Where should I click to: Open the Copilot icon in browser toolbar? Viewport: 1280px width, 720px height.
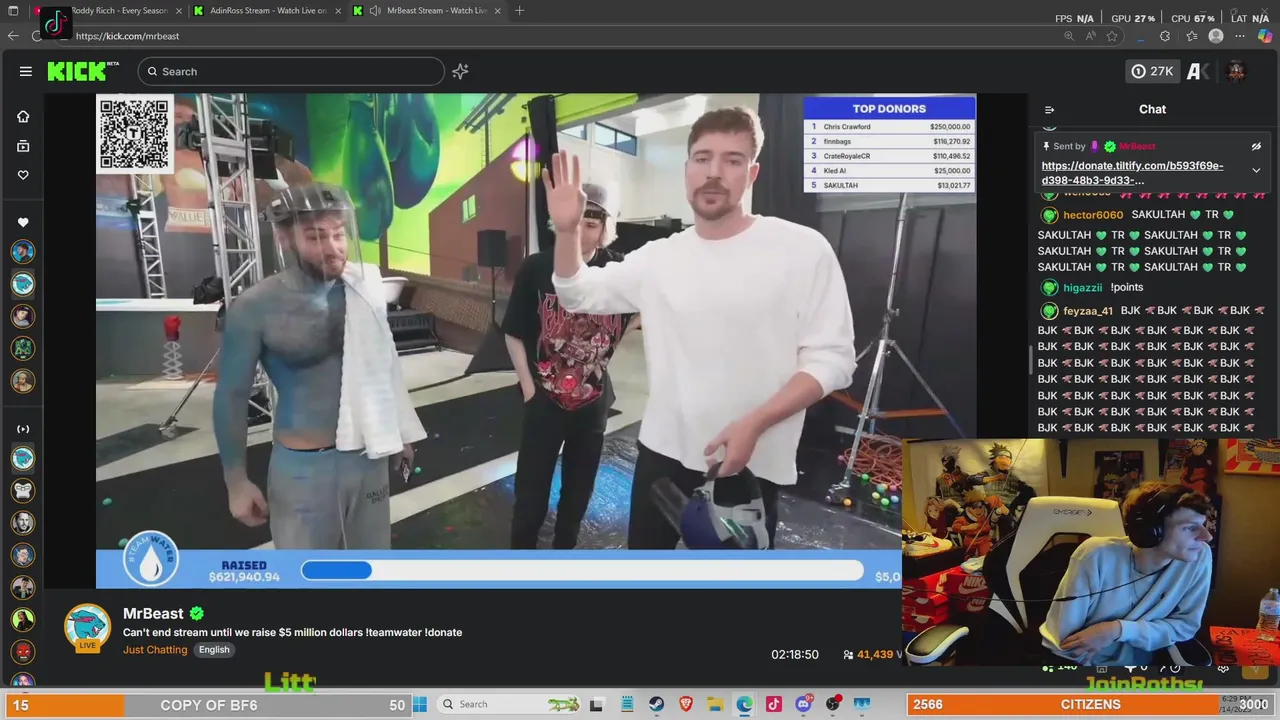tap(1265, 36)
